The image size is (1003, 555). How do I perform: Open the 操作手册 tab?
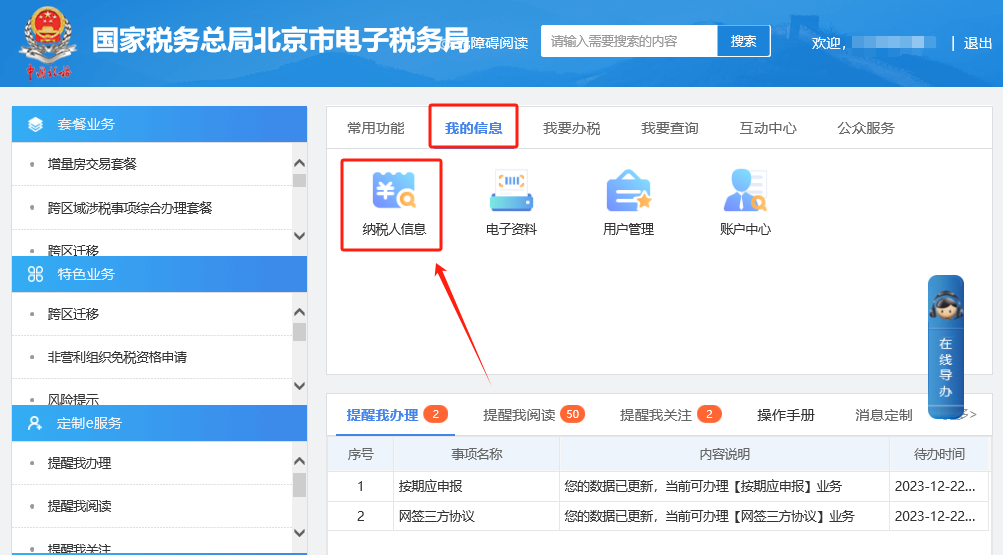click(x=786, y=415)
